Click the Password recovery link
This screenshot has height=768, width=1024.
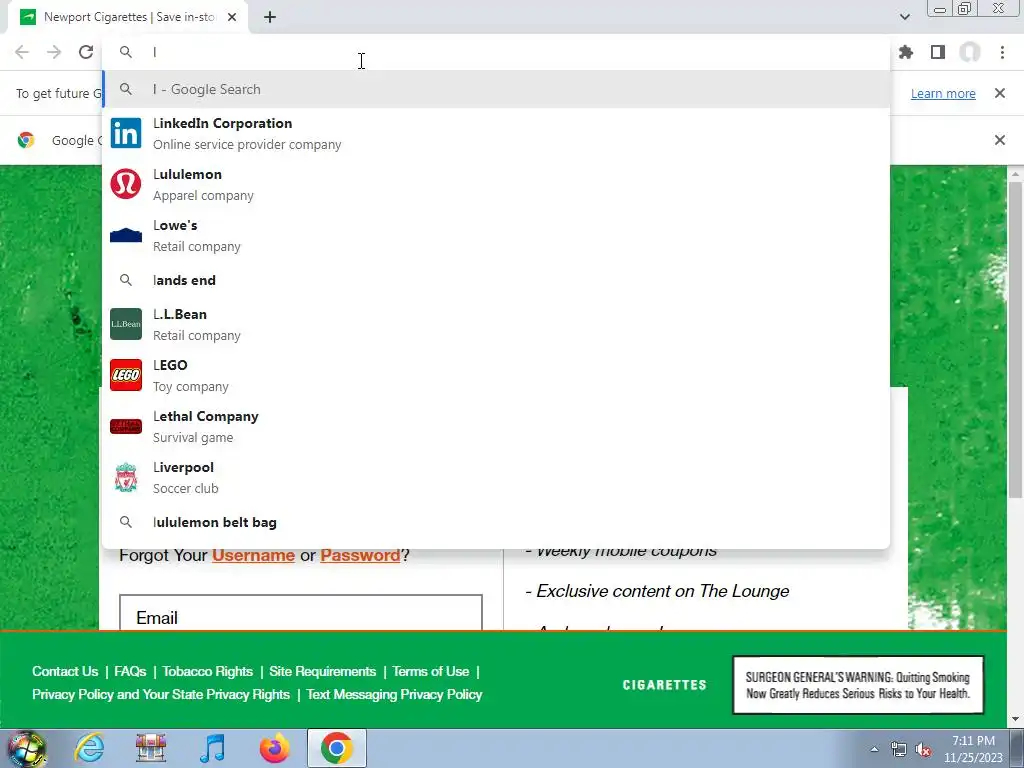click(360, 555)
